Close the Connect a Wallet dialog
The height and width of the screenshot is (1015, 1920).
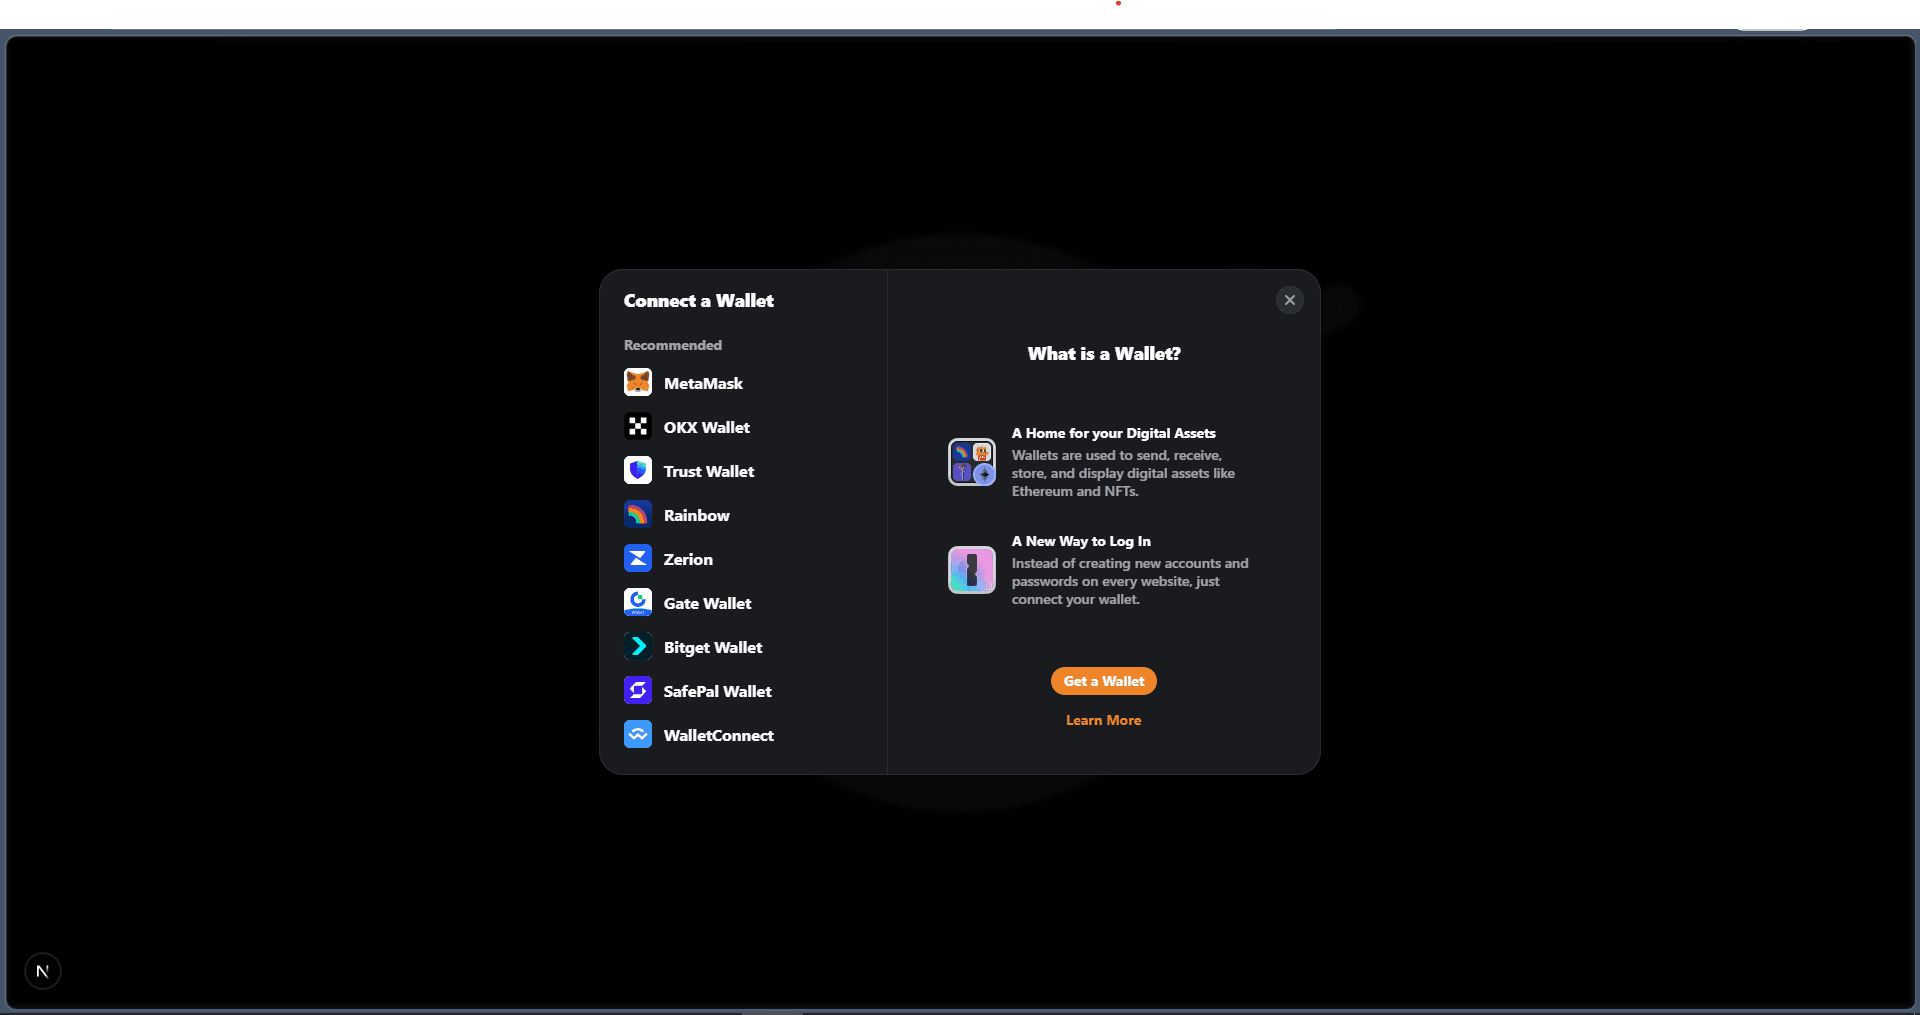click(1290, 300)
